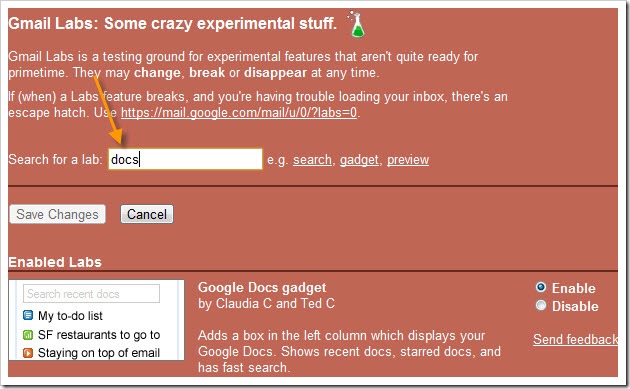Click the 'search' example link
This screenshot has width=630, height=389.
[x=312, y=160]
